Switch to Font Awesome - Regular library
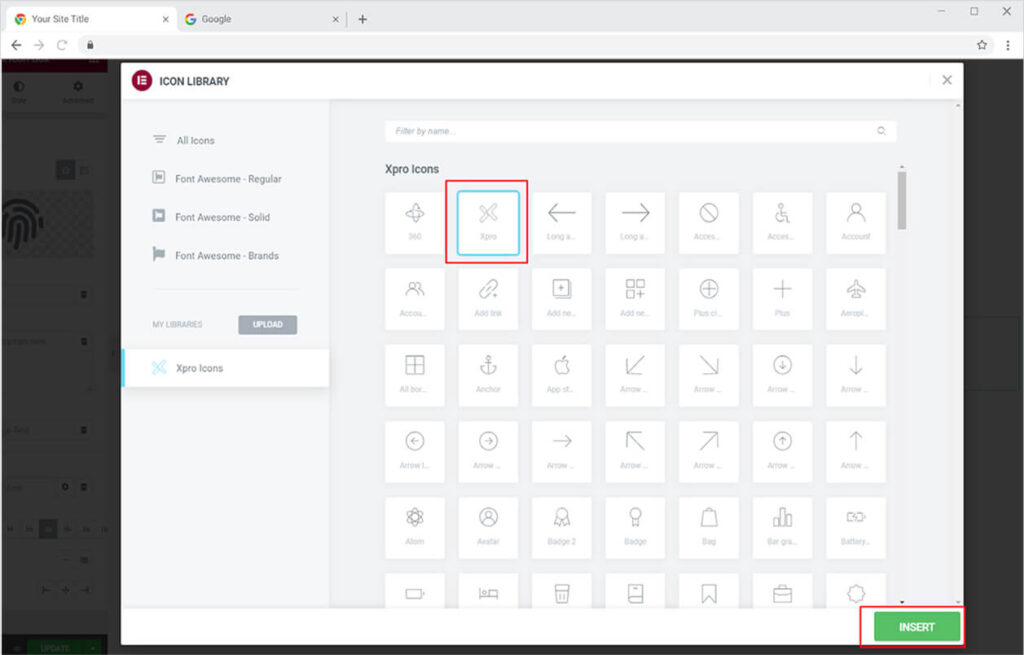Image resolution: width=1024 pixels, height=655 pixels. [227, 179]
